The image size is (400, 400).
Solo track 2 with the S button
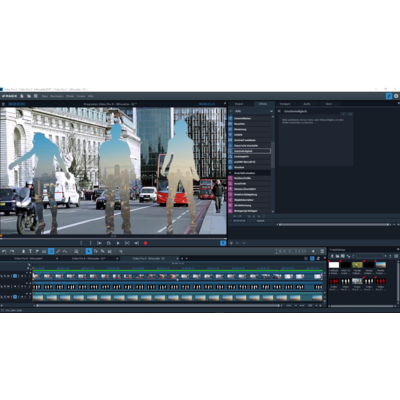coord(4,286)
